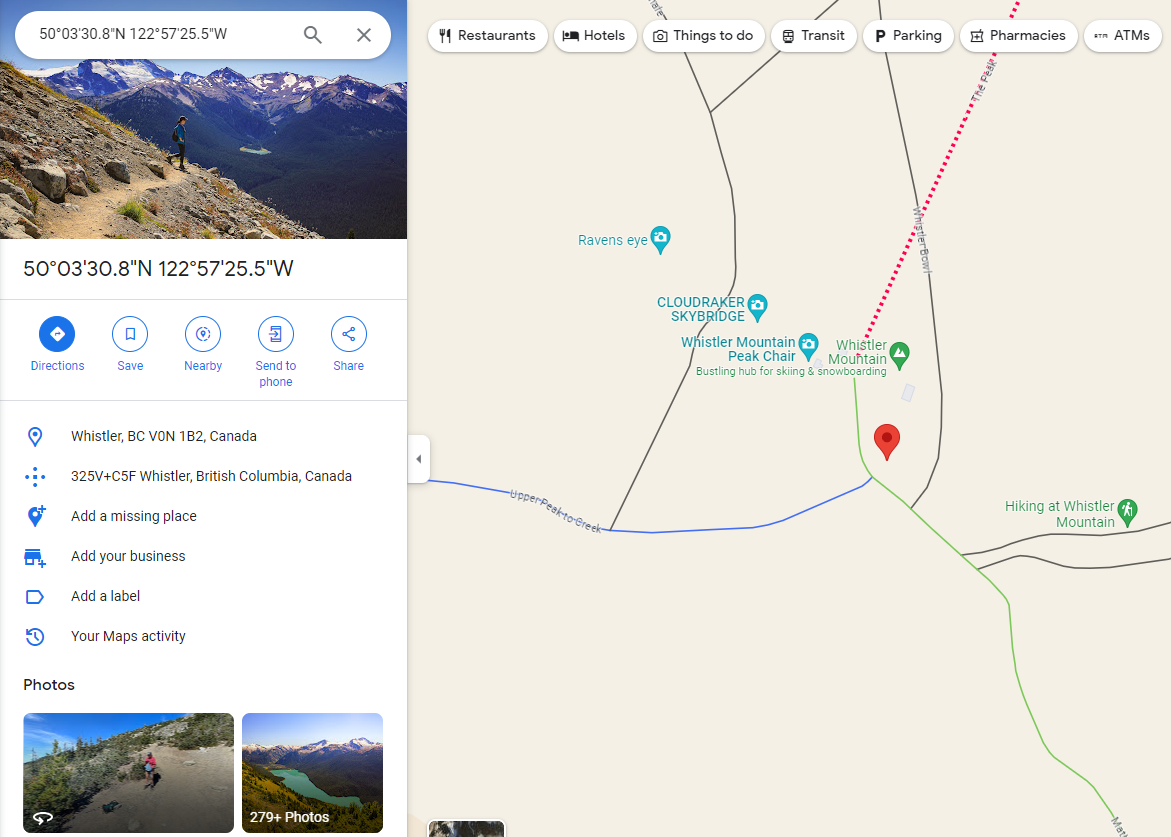This screenshot has width=1171, height=837.
Task: Filter map by Hotels
Action: pos(594,36)
